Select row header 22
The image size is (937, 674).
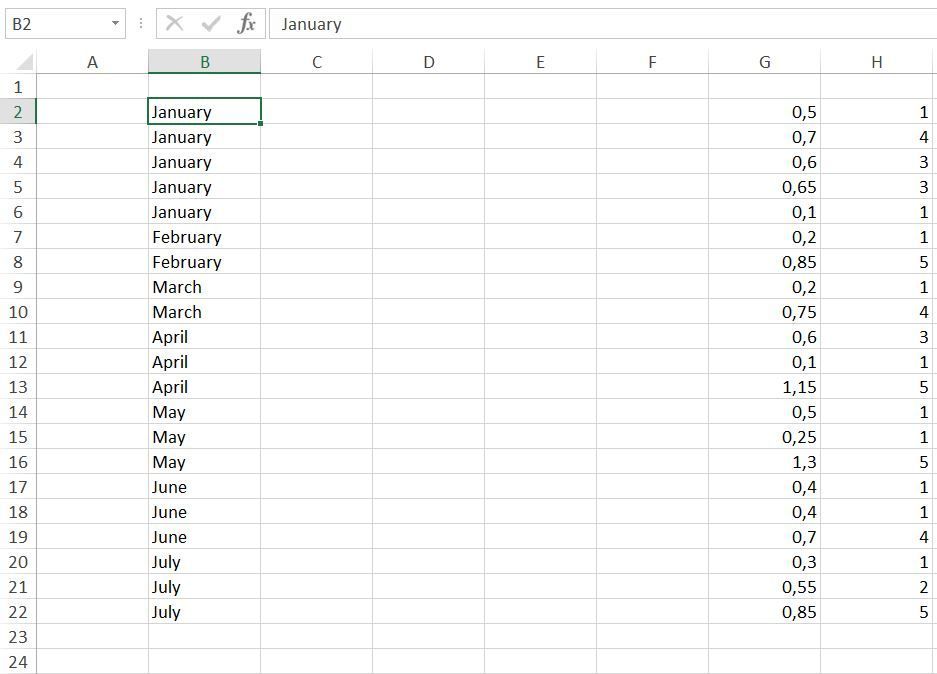(x=20, y=612)
